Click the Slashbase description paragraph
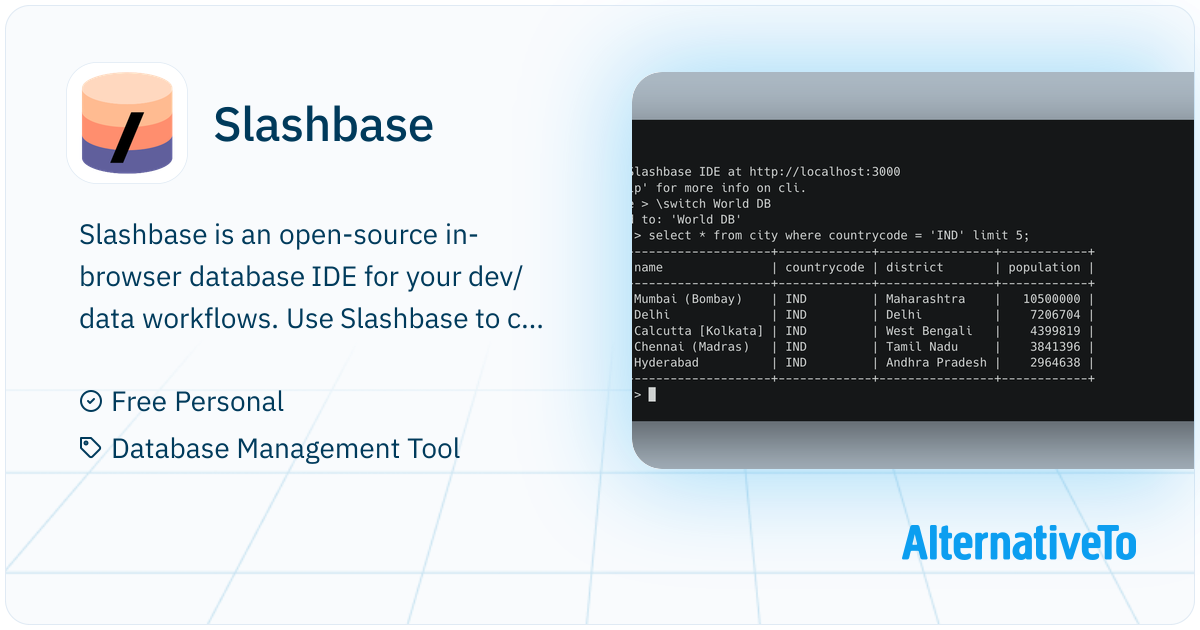Viewport: 1200px width, 630px height. pyautogui.click(x=311, y=277)
